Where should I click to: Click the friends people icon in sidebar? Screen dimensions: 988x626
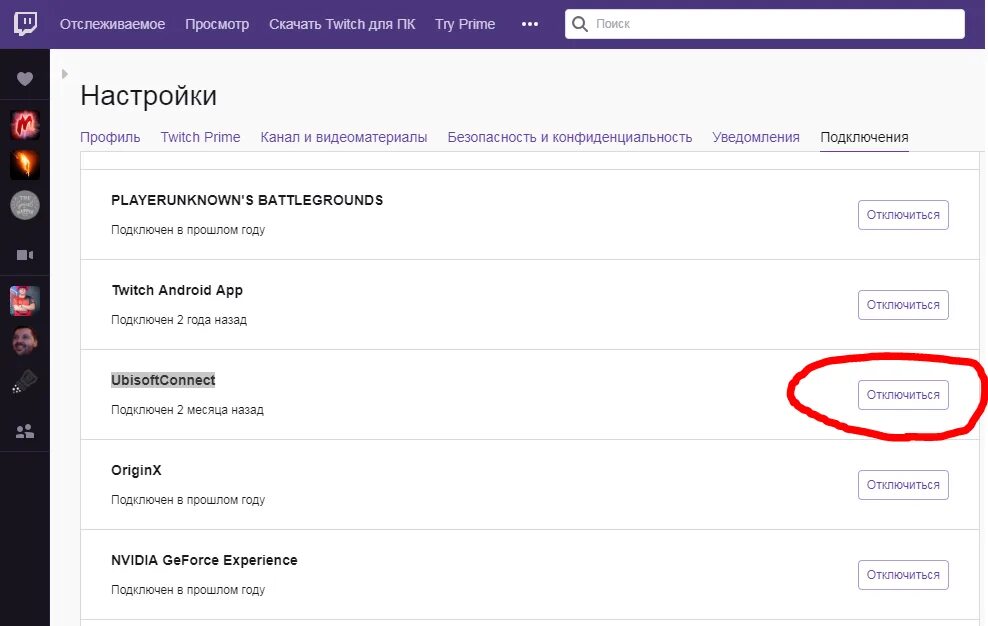click(x=25, y=431)
